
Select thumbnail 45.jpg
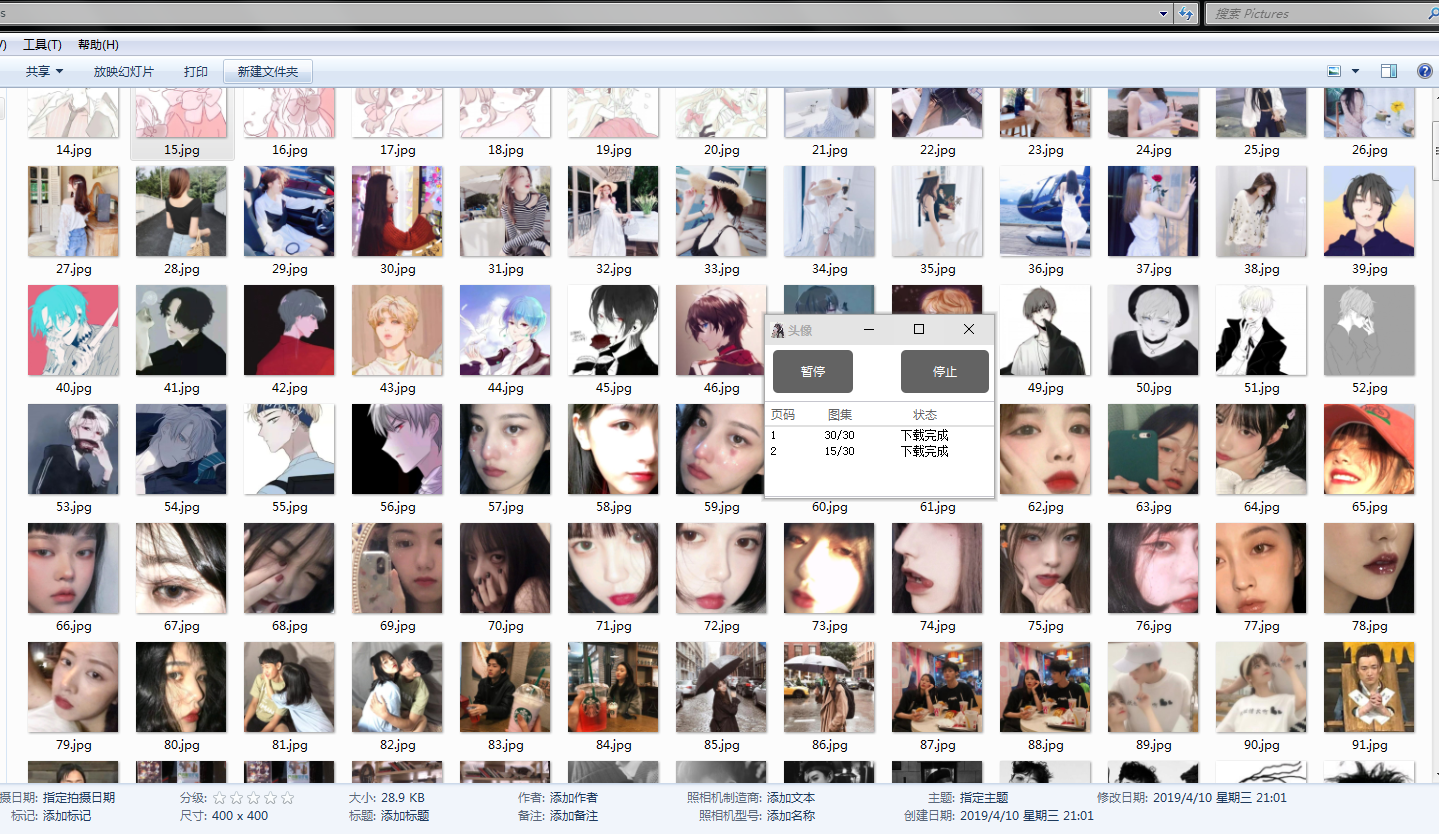614,330
